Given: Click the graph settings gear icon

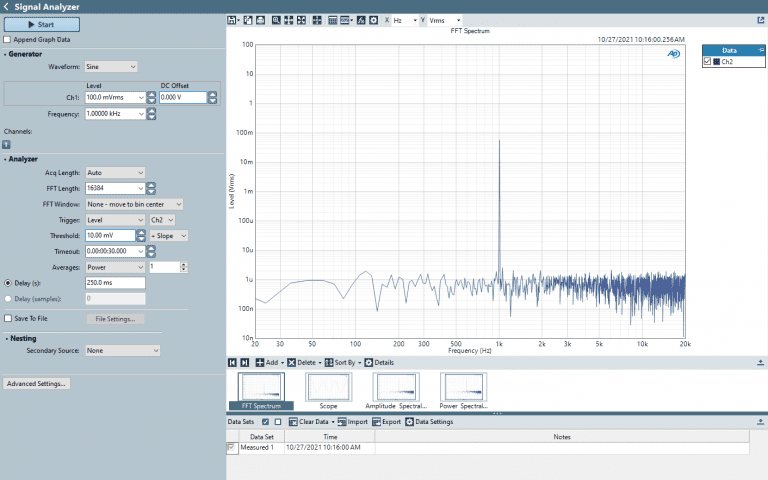Looking at the screenshot, I should [x=373, y=20].
